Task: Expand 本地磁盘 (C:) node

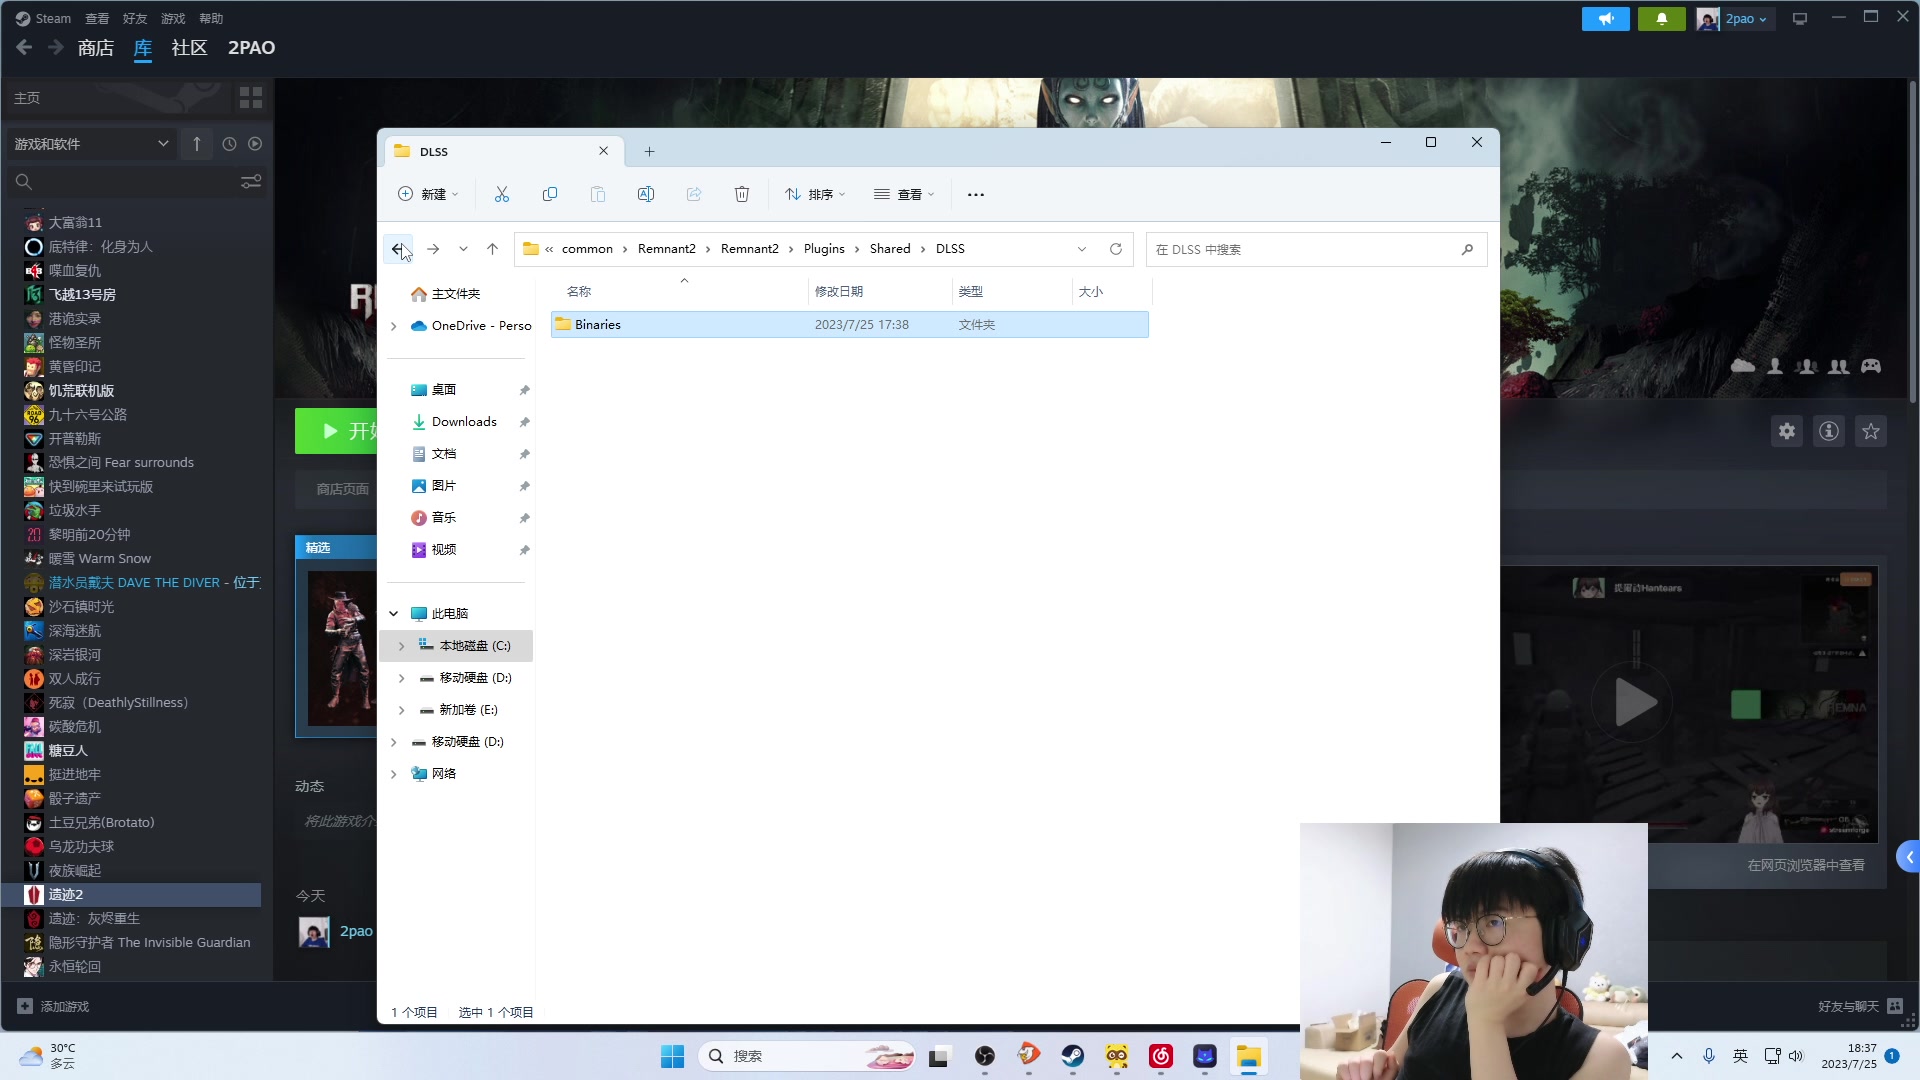Action: [402, 646]
